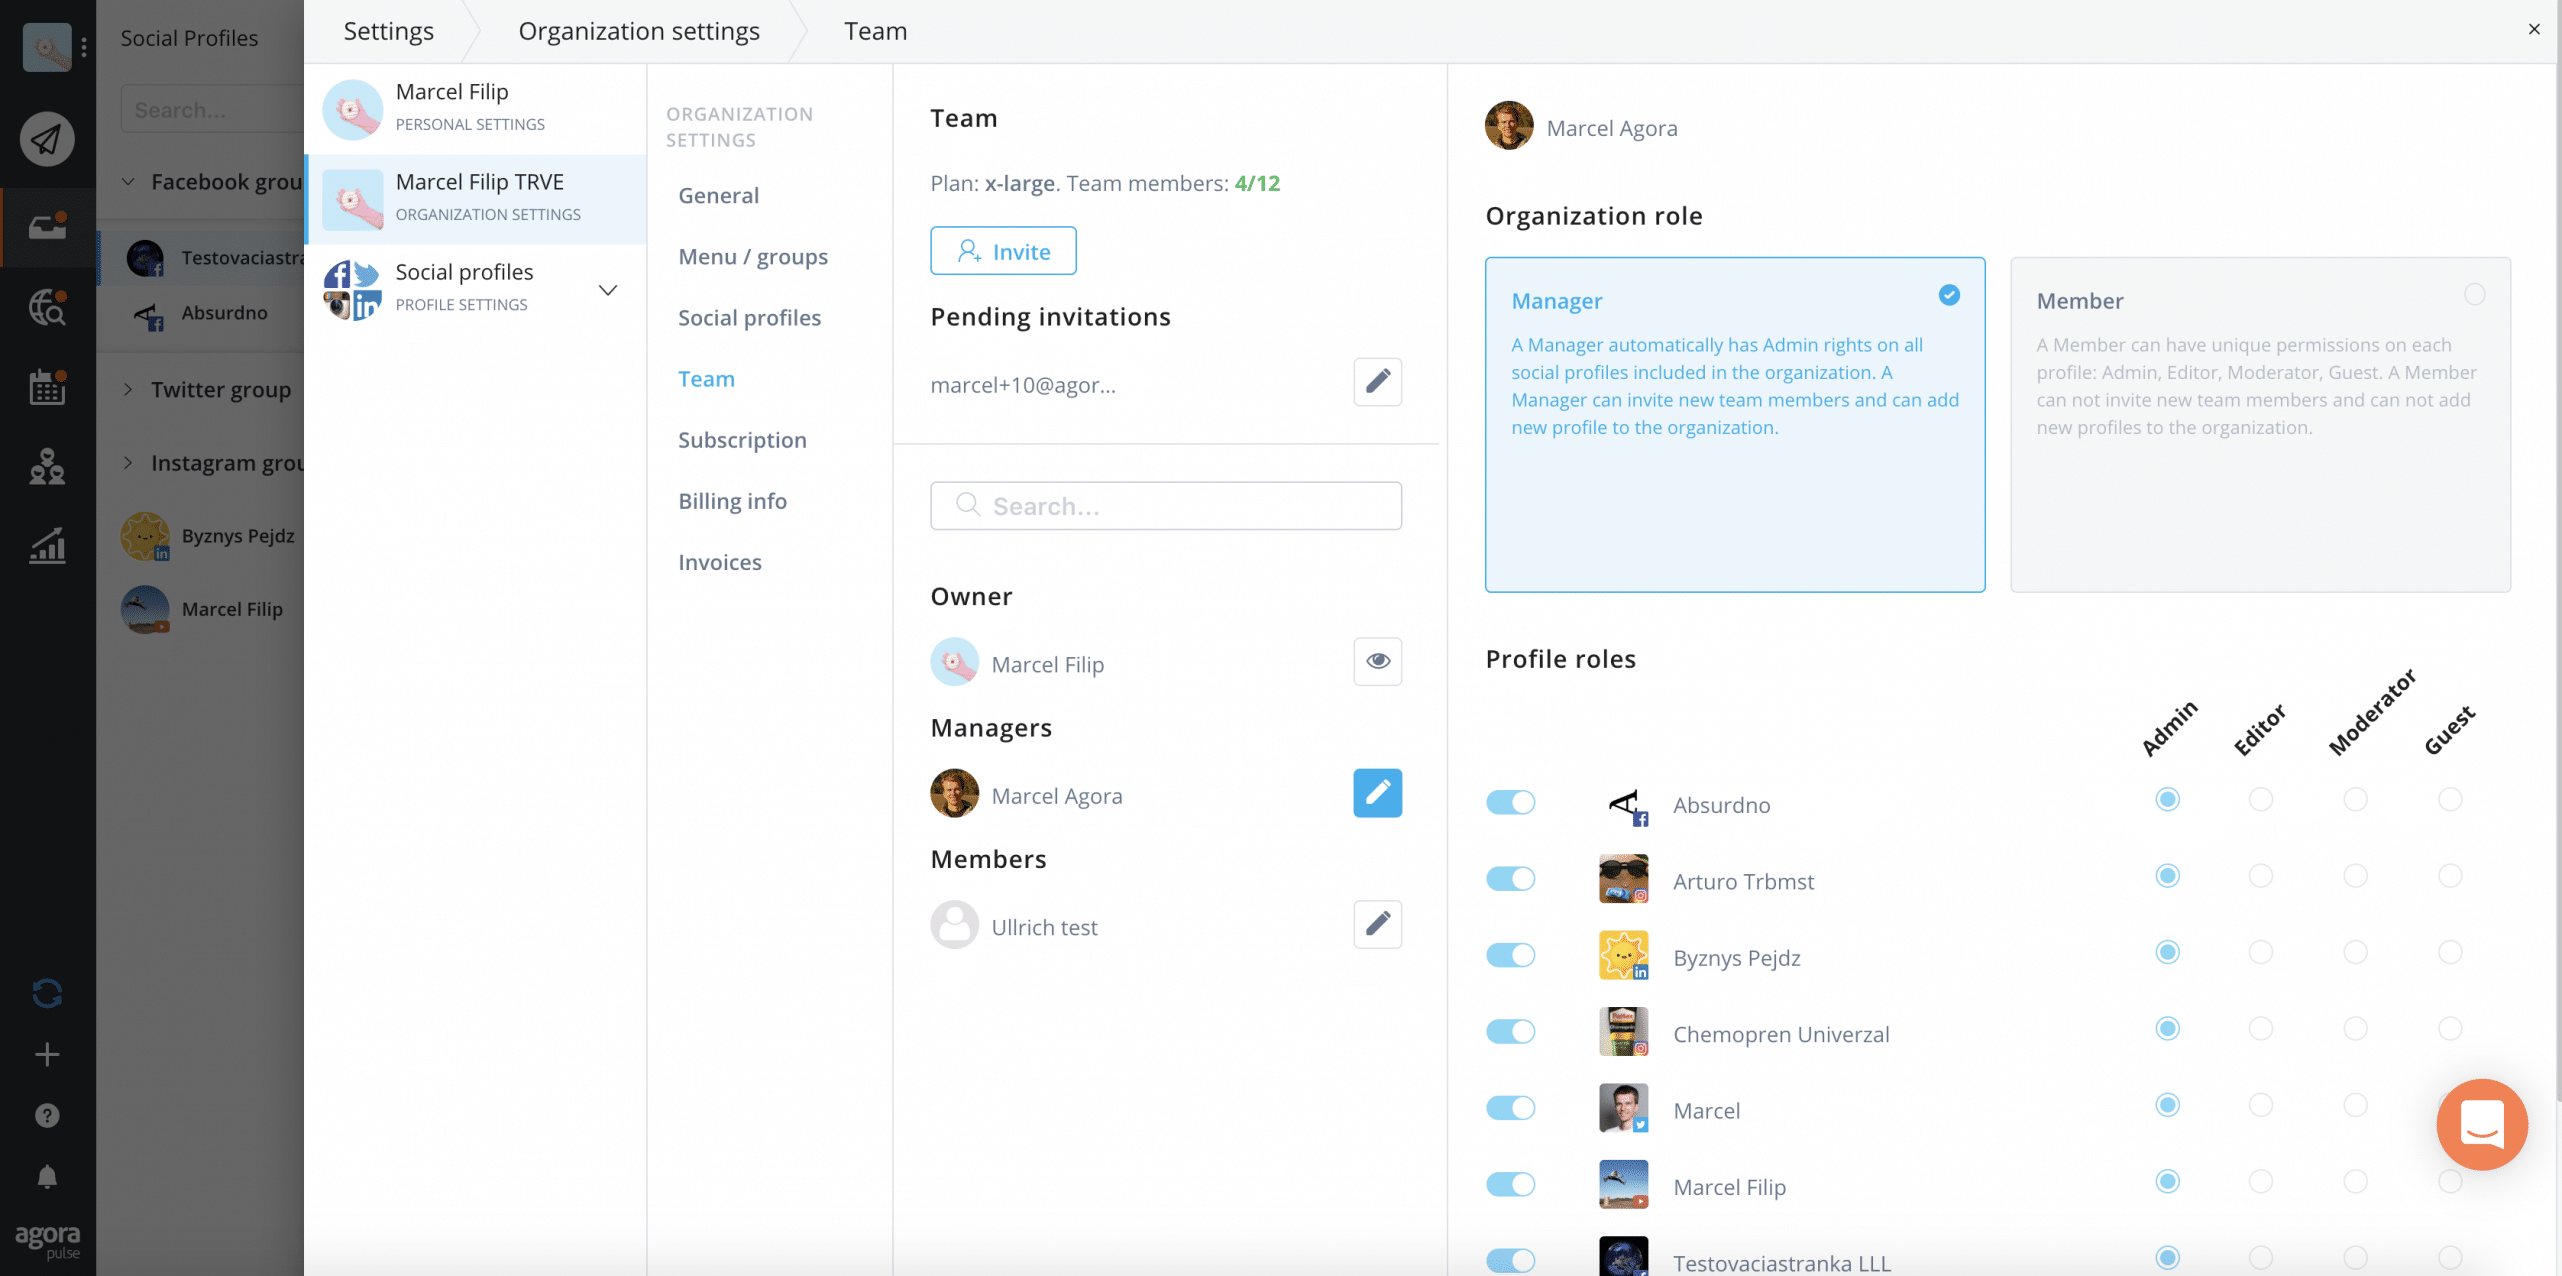Click the Arturo Trbmst avatar in roles list
The height and width of the screenshot is (1276, 2562).
pyautogui.click(x=1623, y=879)
